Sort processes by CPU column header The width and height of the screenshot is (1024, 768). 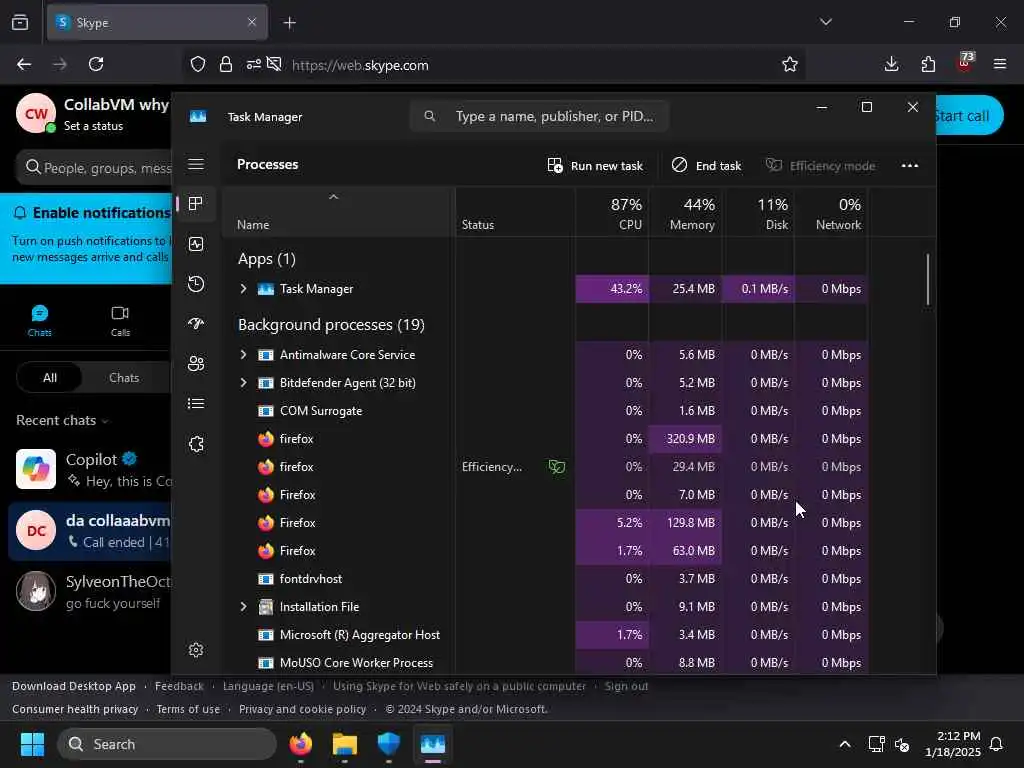point(613,213)
